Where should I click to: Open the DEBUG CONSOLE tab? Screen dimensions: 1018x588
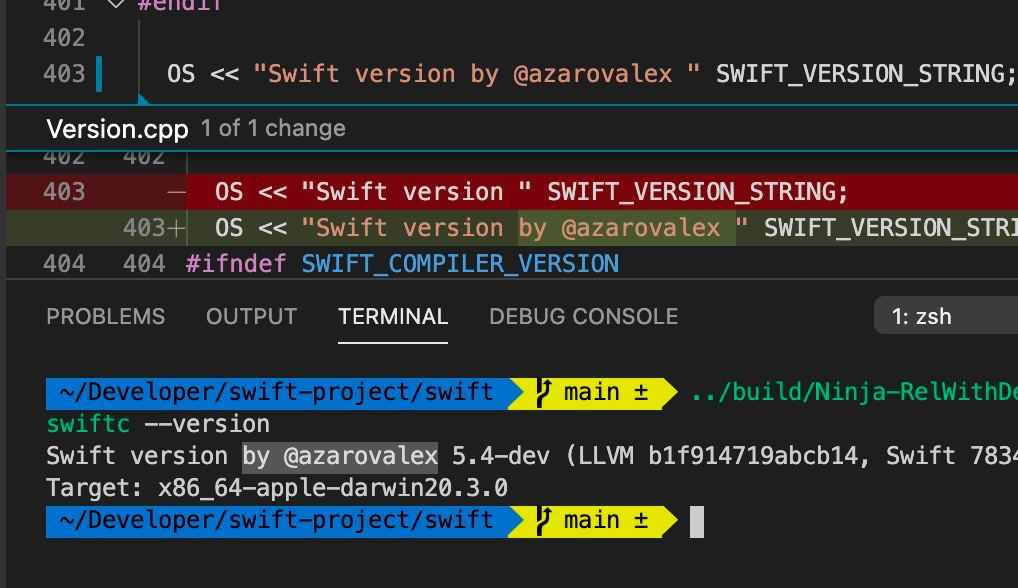[584, 316]
